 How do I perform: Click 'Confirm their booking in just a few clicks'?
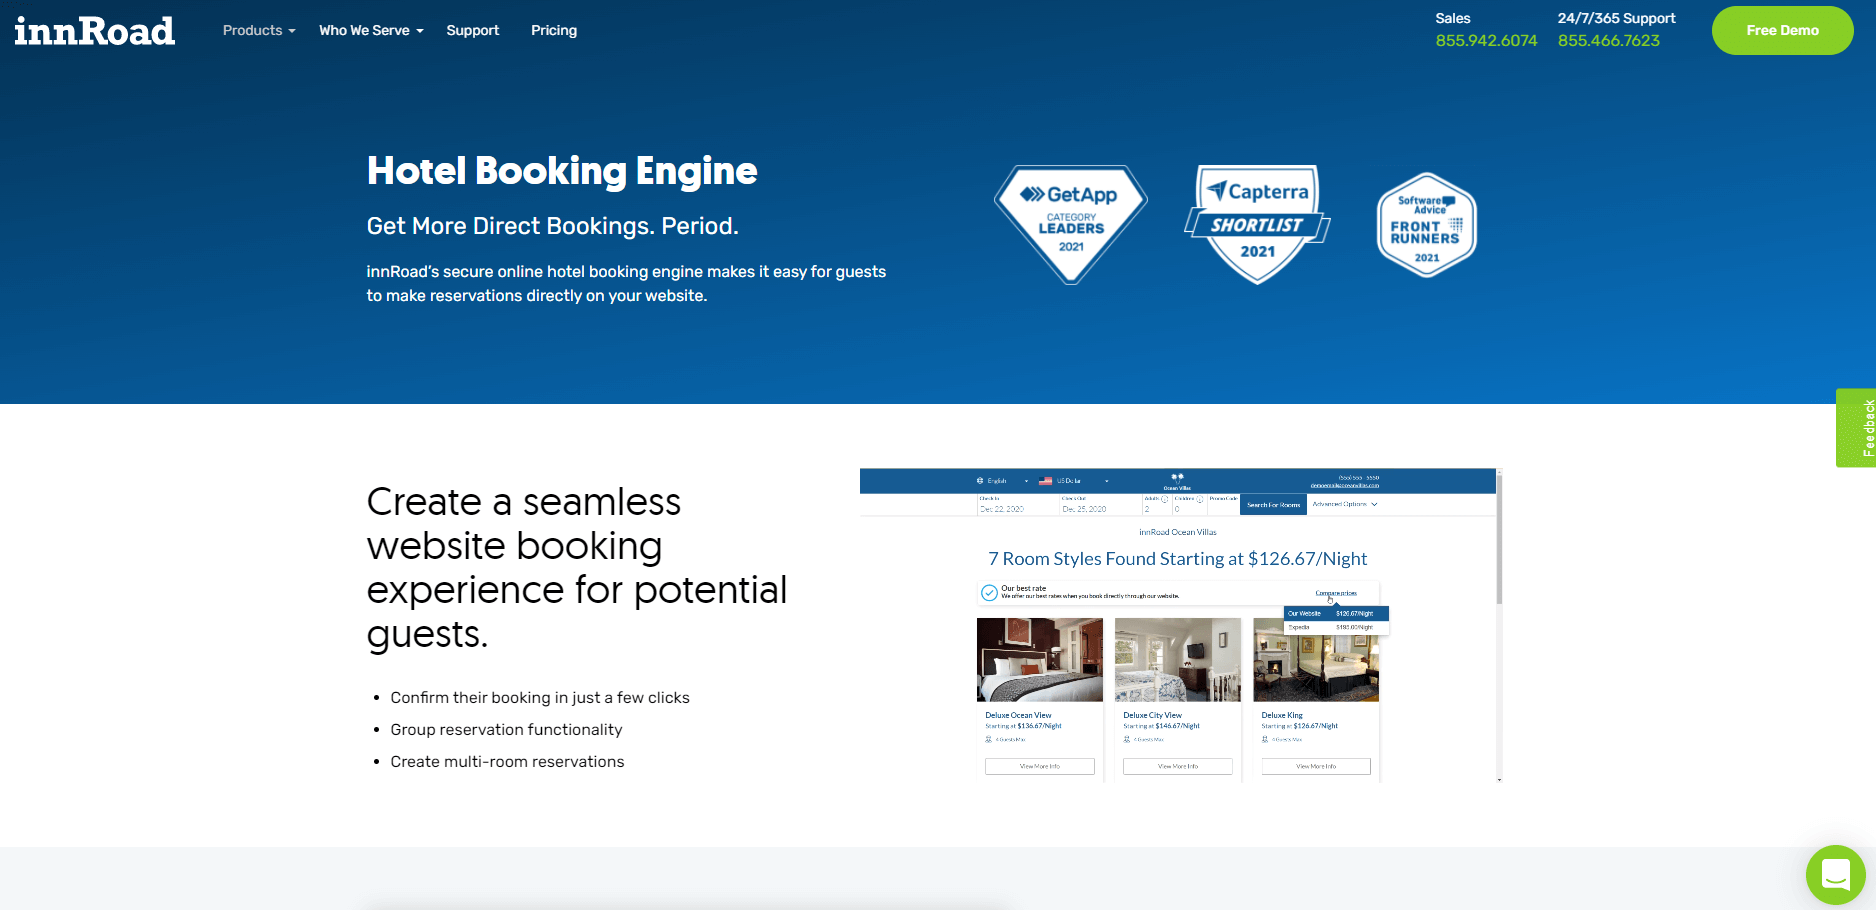point(540,698)
